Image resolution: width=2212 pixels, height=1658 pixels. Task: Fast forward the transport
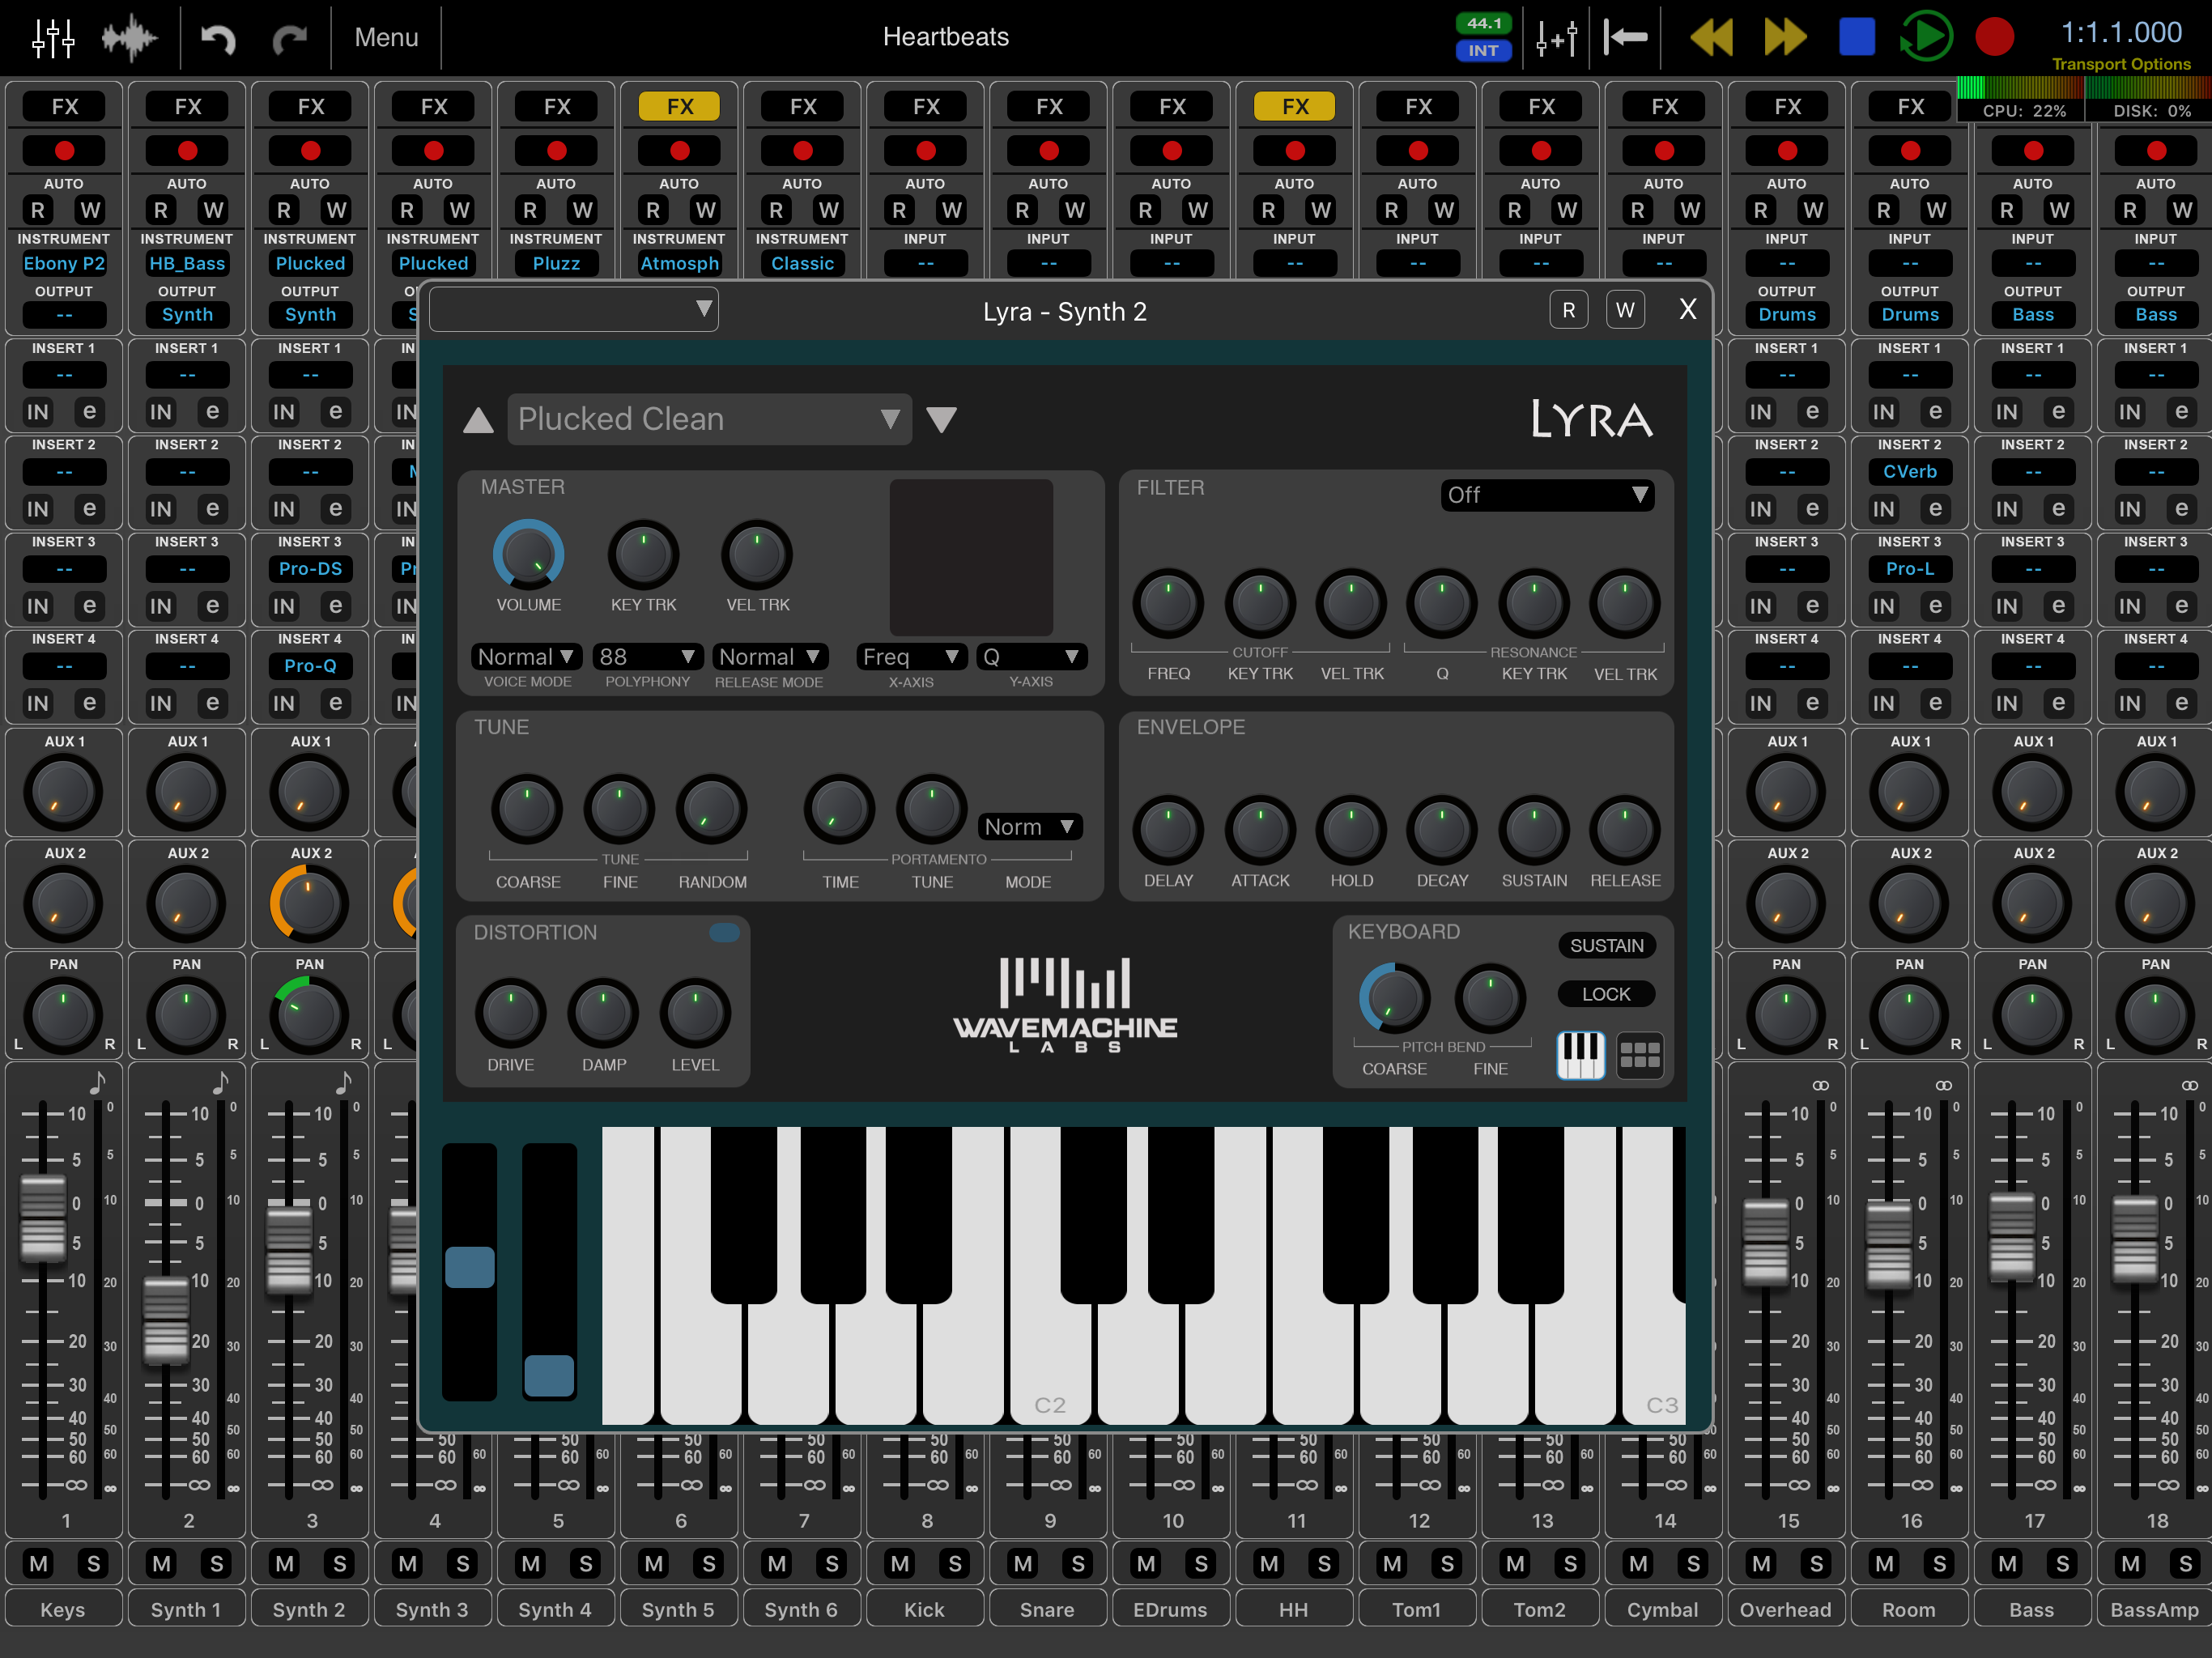[x=1785, y=38]
